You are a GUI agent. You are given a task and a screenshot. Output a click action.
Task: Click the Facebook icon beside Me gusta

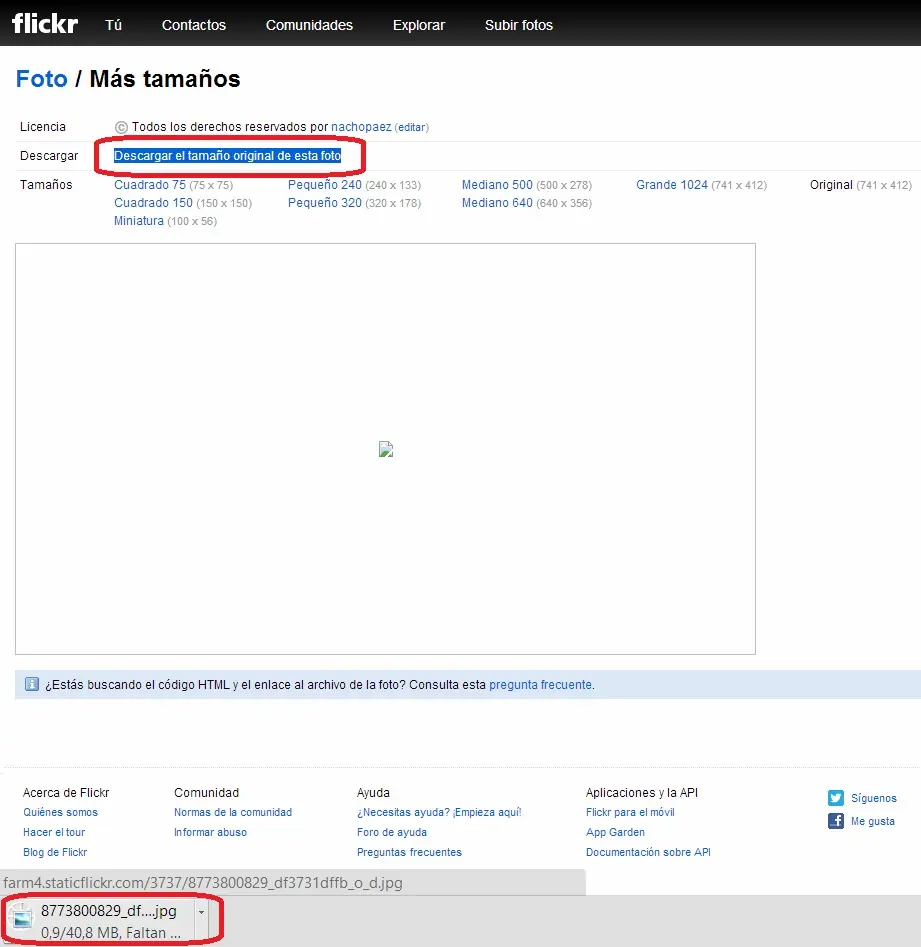click(x=836, y=821)
